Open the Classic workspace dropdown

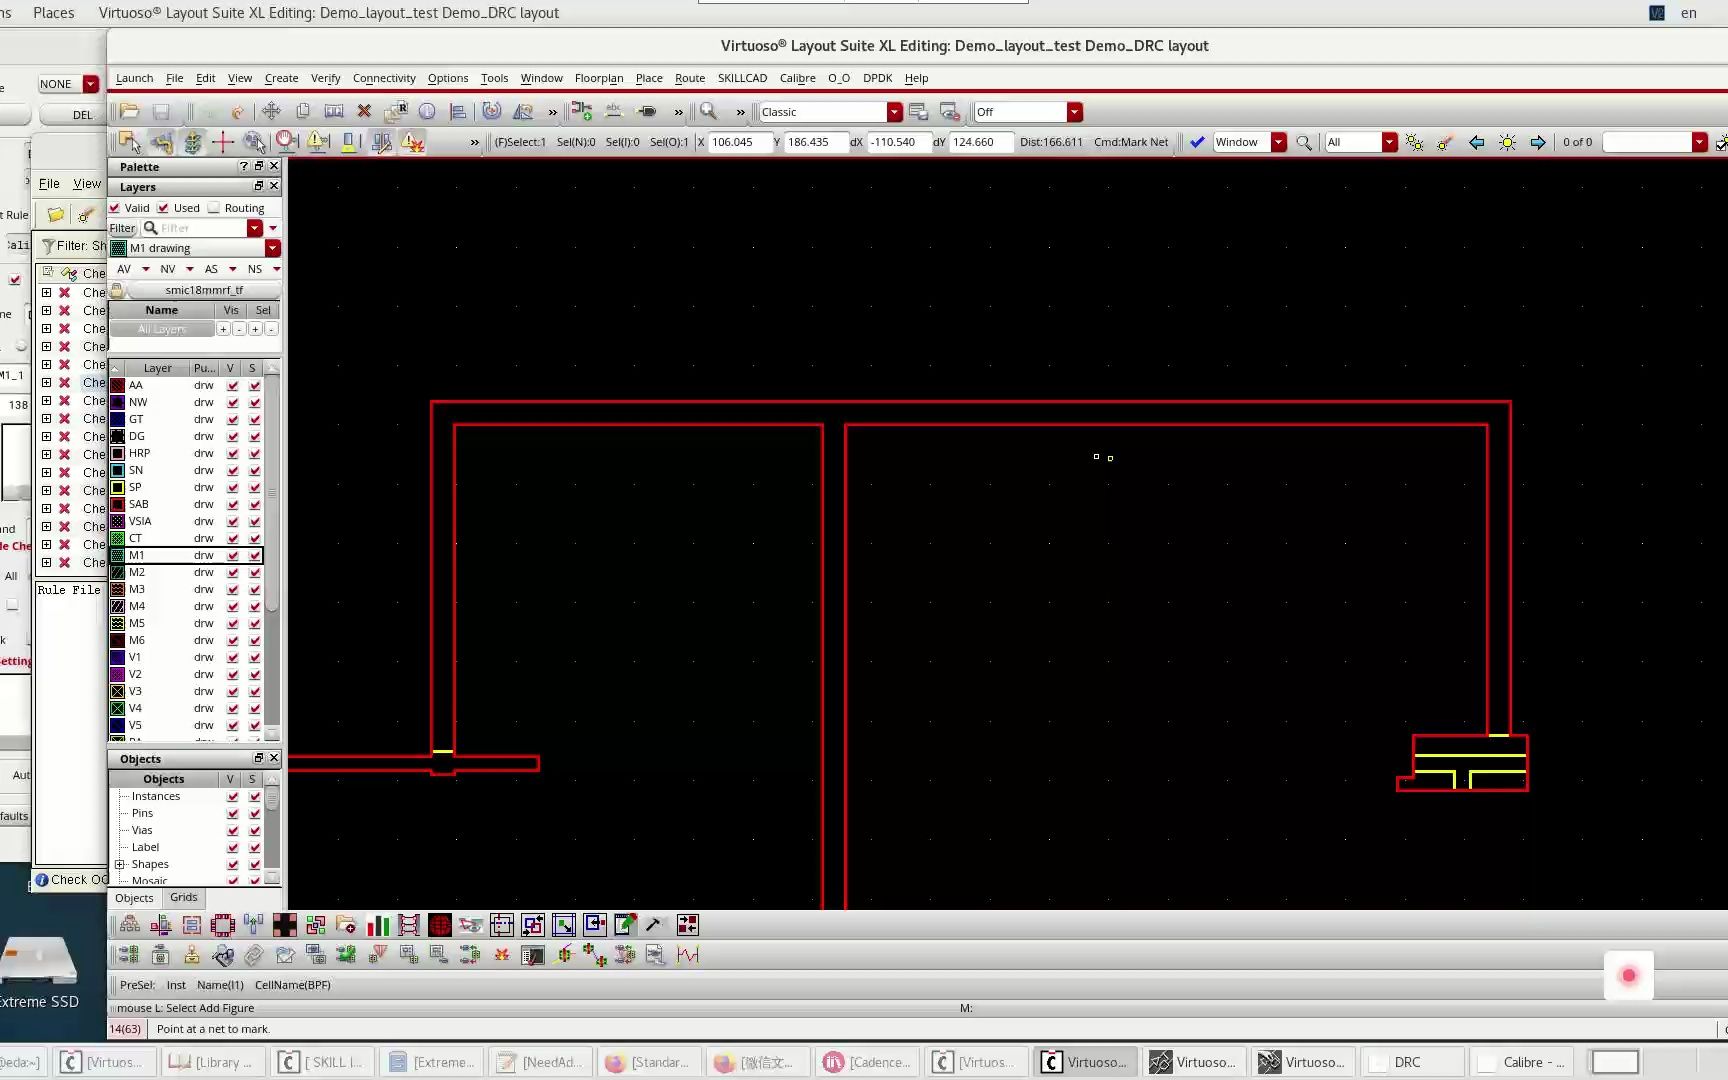(895, 112)
